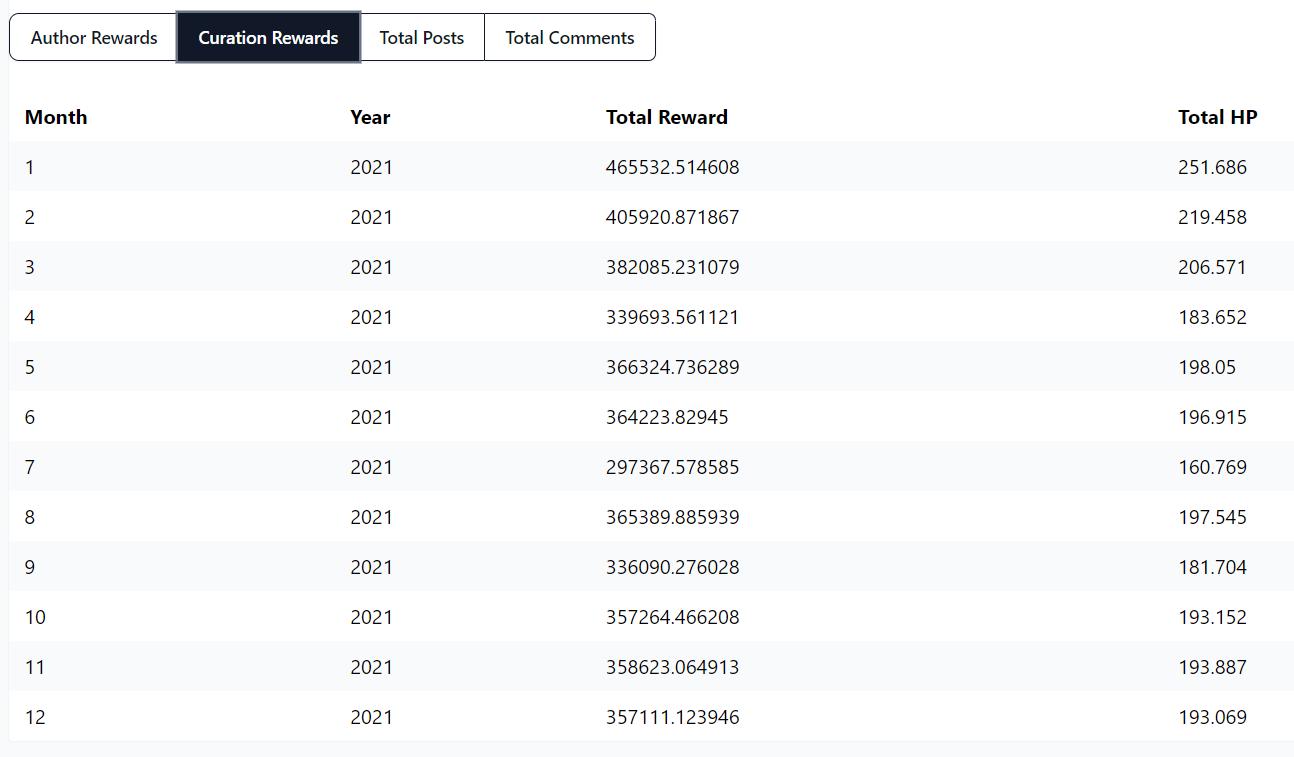Click Total HP value 181.704
Viewport: 1294px width, 757px height.
(1213, 567)
